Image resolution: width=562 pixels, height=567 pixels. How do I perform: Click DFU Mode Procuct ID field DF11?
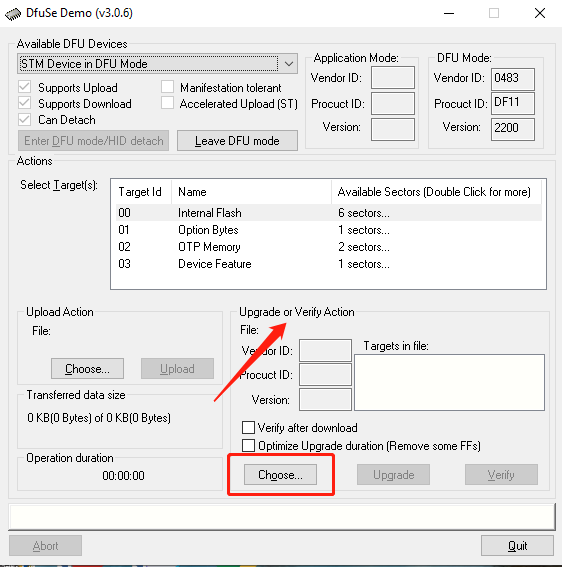point(513,103)
